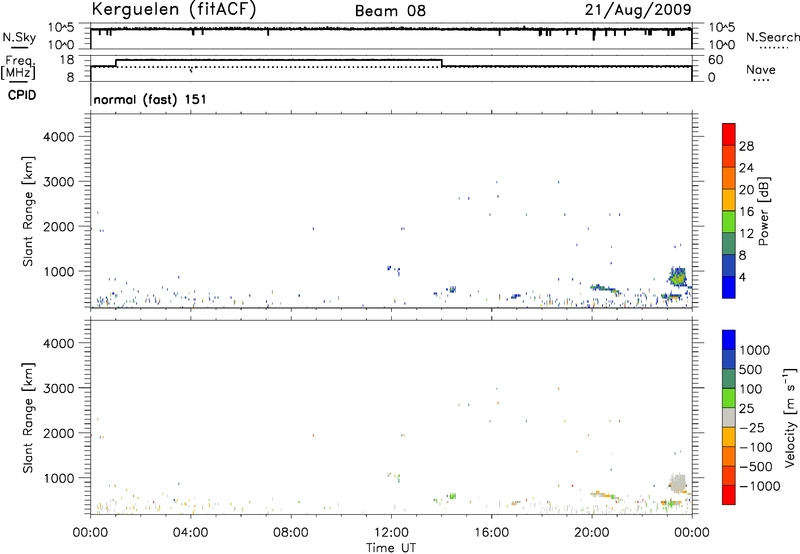
Task: Click the gray velocity echo cluster near 23:30
Action: (678, 483)
